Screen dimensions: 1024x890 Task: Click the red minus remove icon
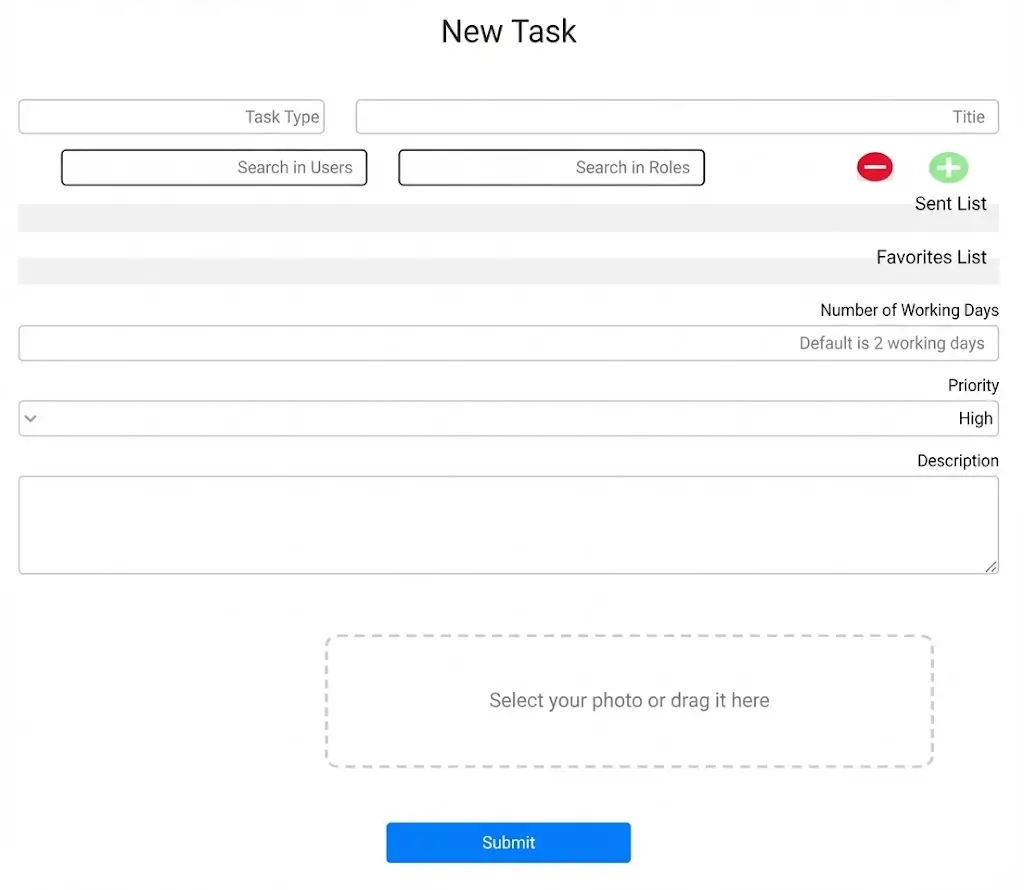(874, 167)
